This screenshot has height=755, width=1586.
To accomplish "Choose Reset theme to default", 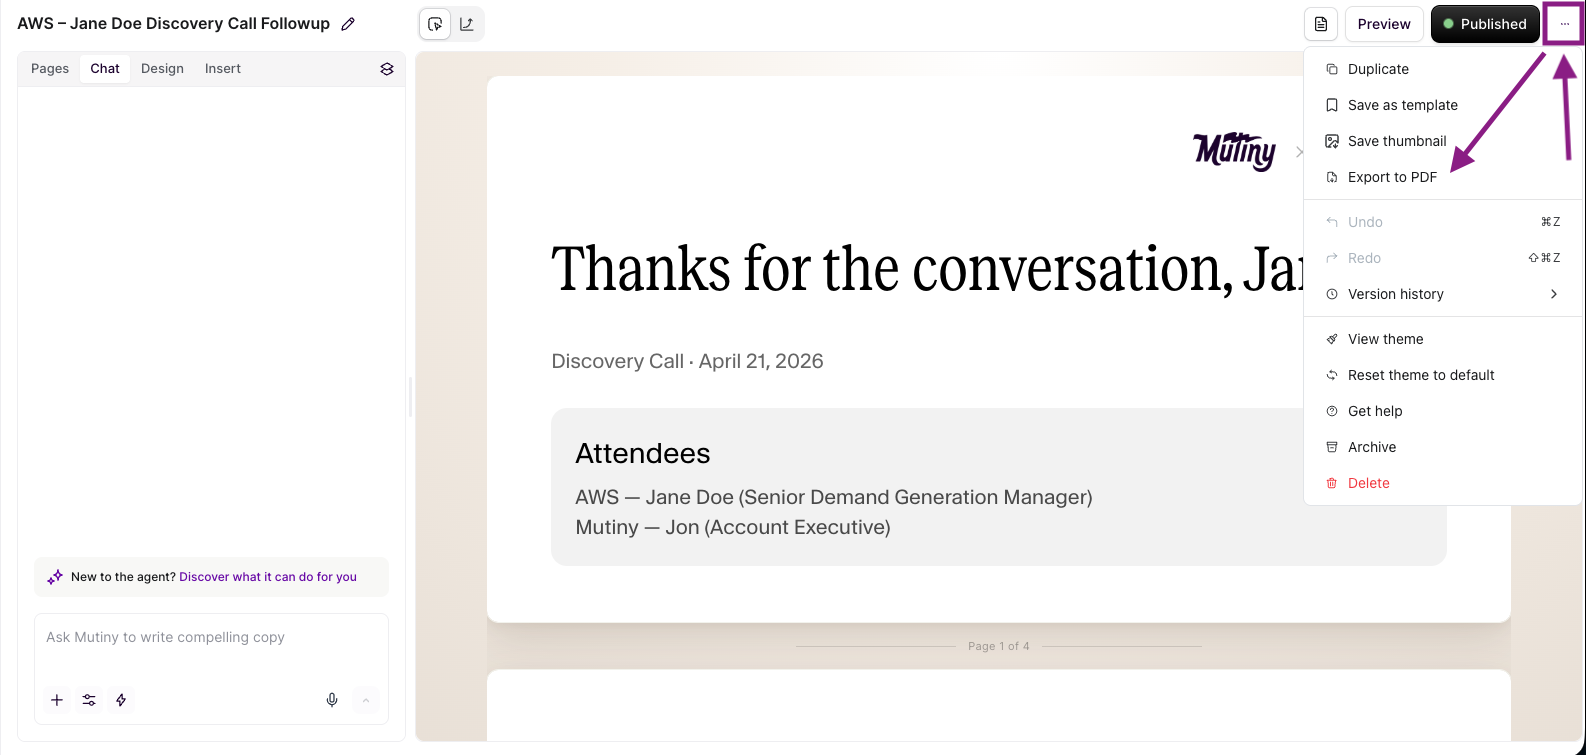I will coord(1443,375).
